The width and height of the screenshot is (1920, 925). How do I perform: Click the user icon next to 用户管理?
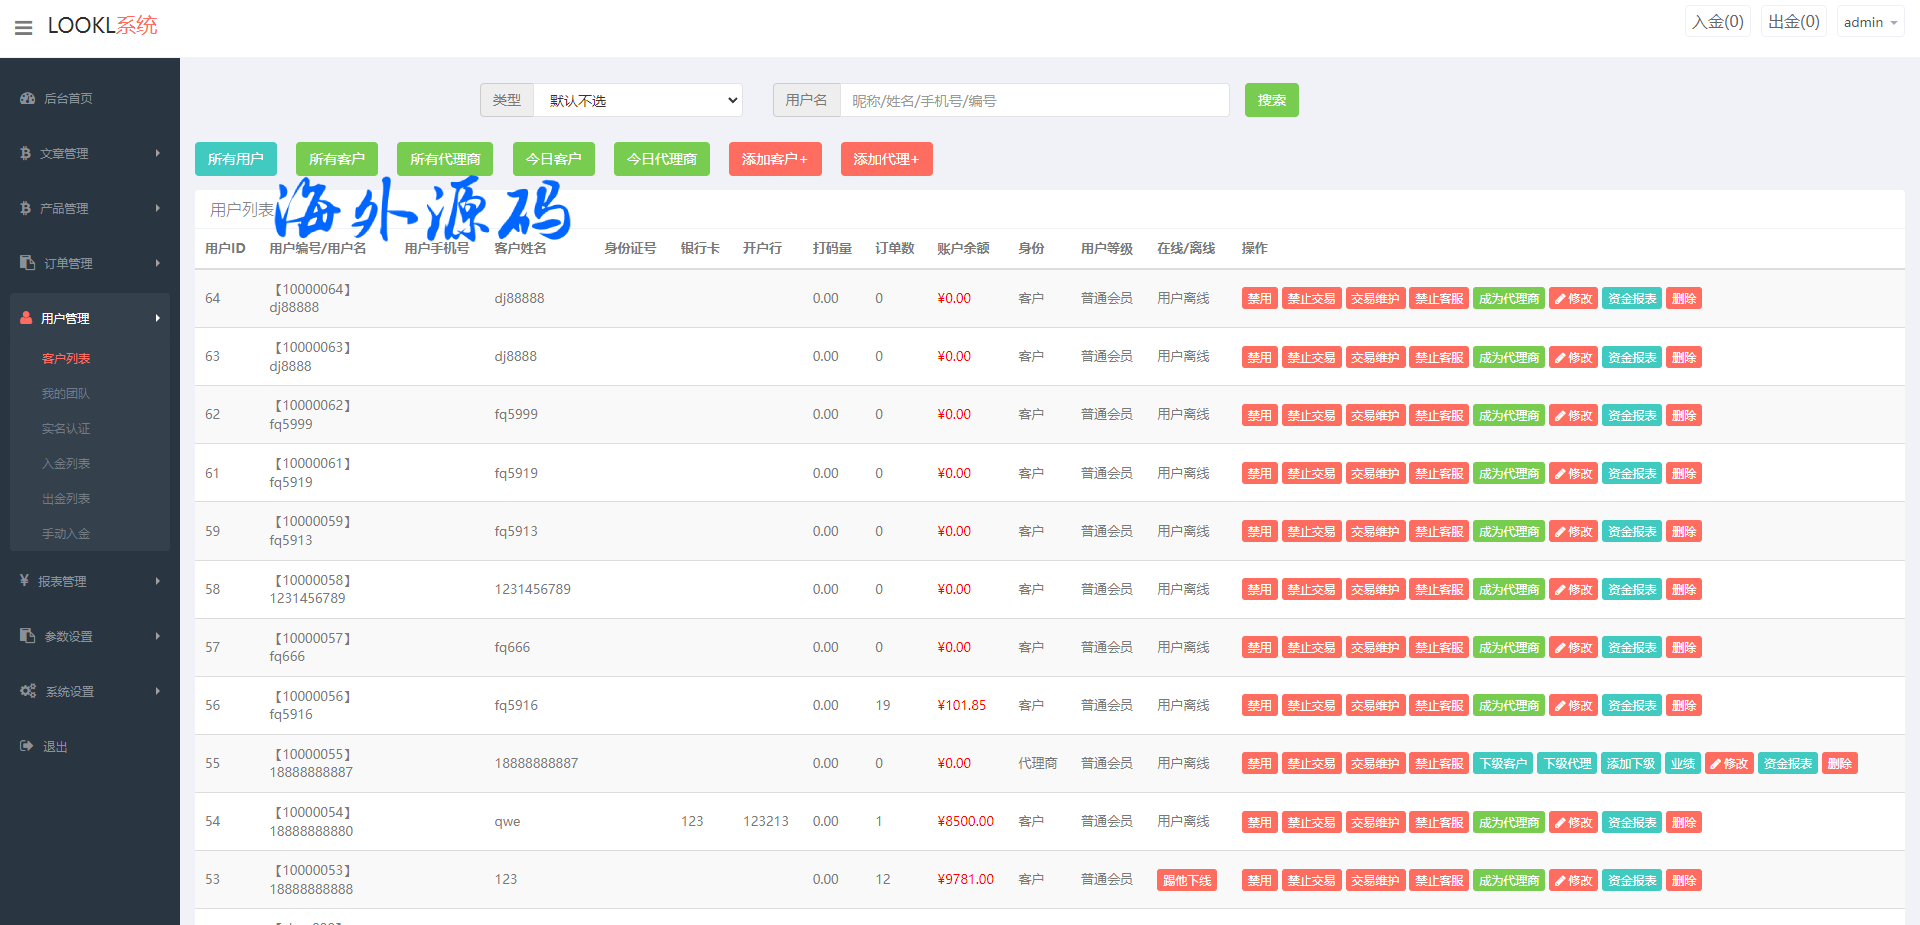coord(26,318)
